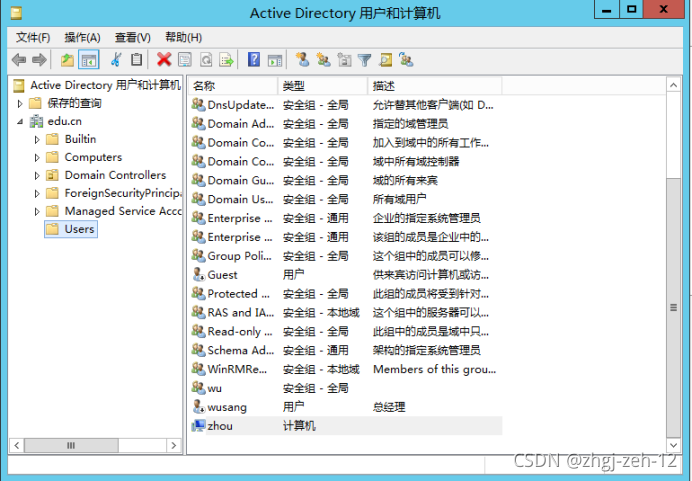Image resolution: width=692 pixels, height=481 pixels.
Task: Open Properties toolbar icon
Action: coord(185,60)
